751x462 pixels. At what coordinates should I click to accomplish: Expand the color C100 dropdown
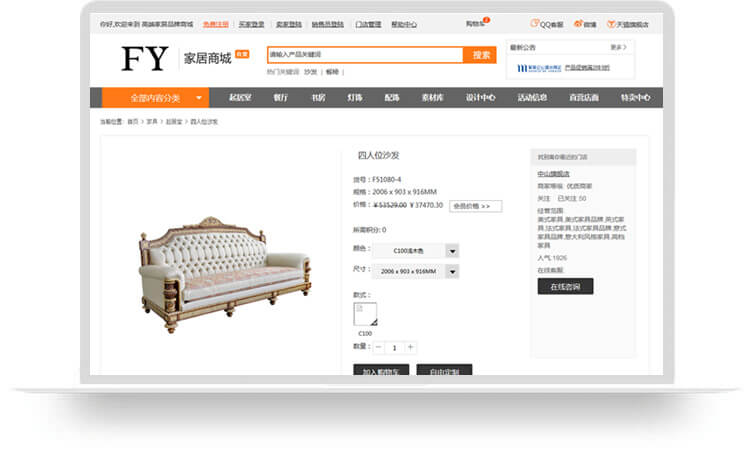click(x=452, y=251)
